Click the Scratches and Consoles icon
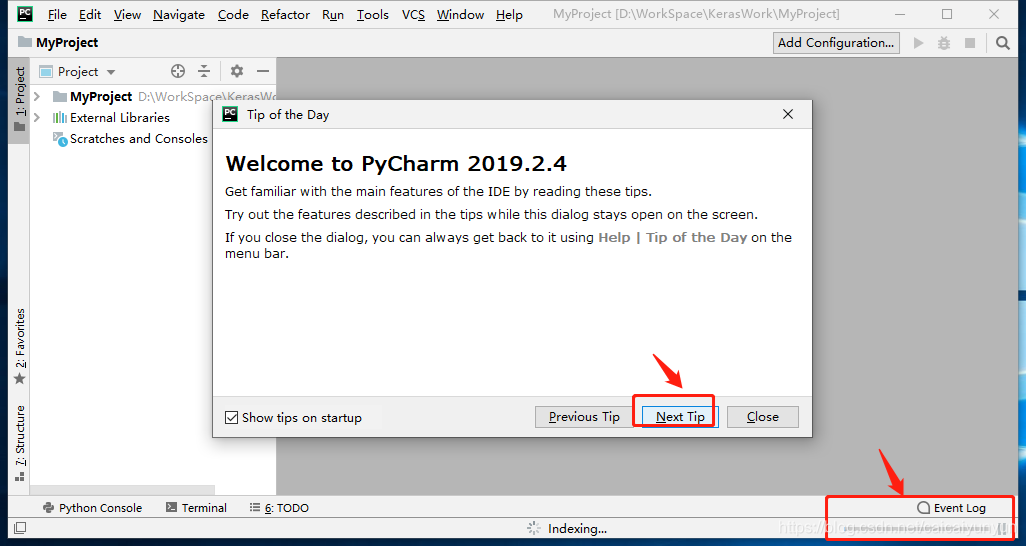The width and height of the screenshot is (1026, 546). (60, 139)
